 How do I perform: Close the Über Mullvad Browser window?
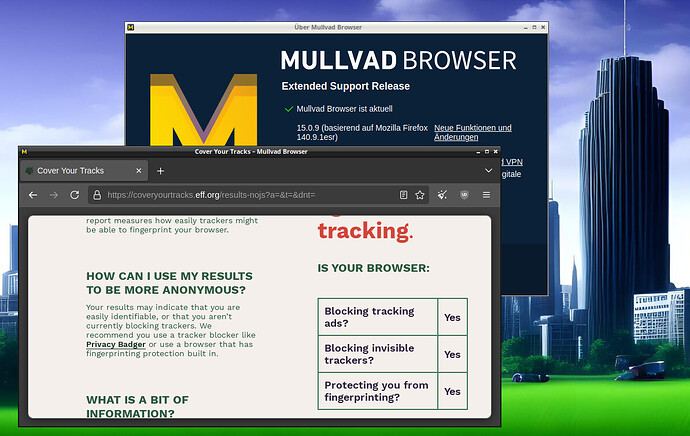pyautogui.click(x=543, y=27)
